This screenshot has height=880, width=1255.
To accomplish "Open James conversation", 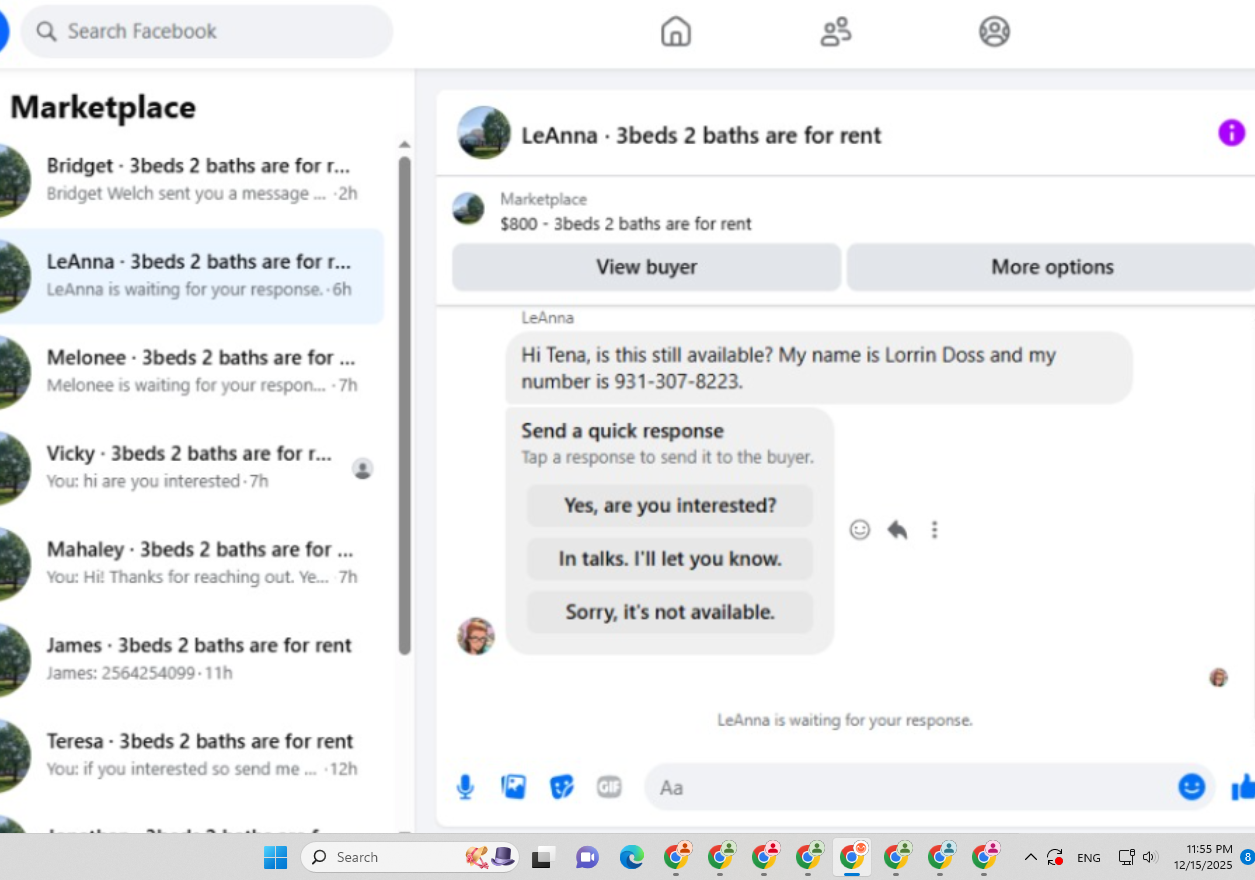I will pos(192,660).
